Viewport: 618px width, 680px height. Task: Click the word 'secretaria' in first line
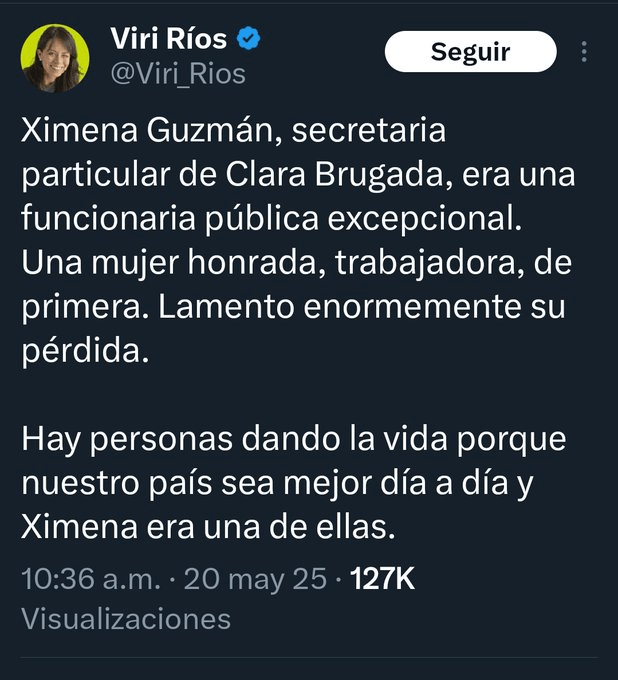click(x=369, y=131)
